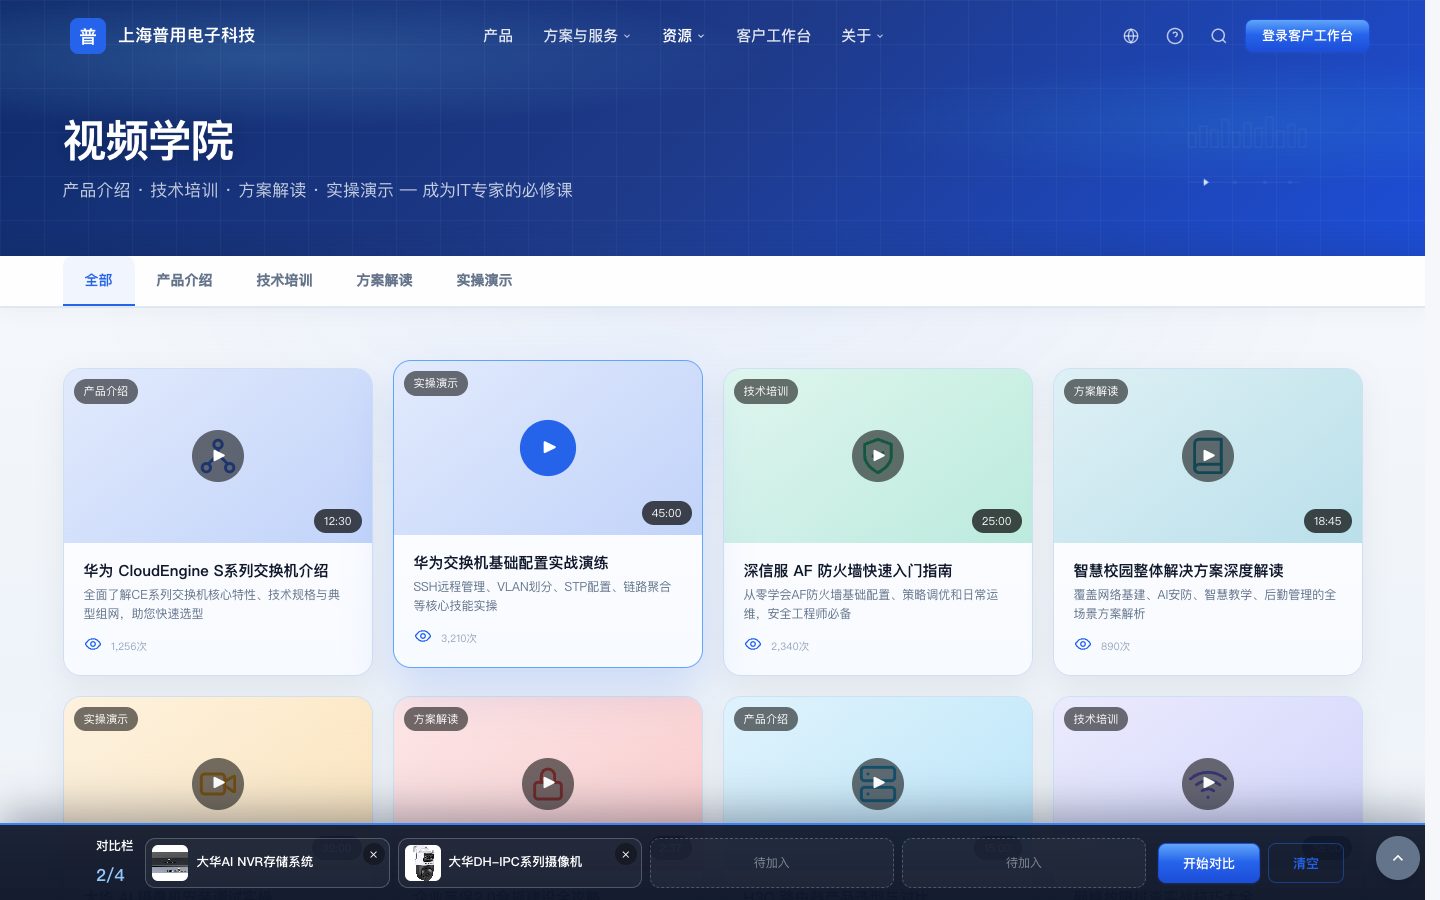Click first 待加入 empty compare slot
The image size is (1440, 900).
[x=772, y=863]
